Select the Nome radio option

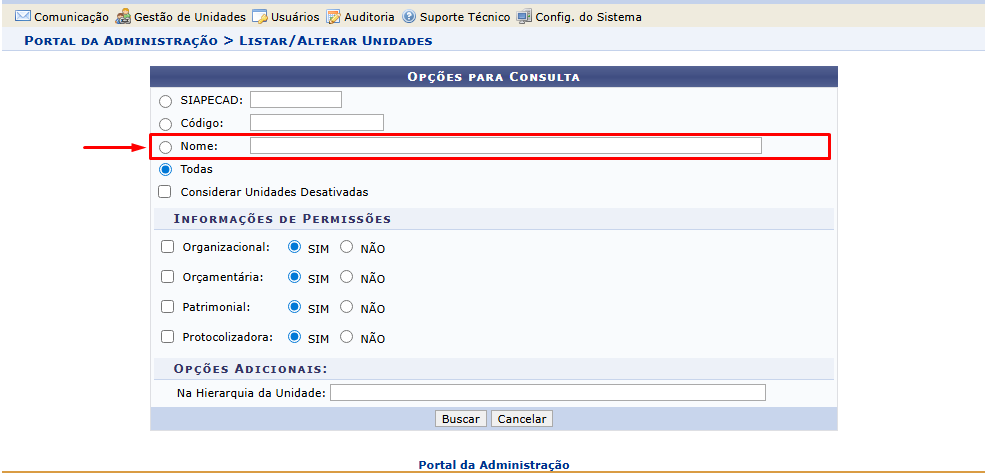tap(166, 147)
